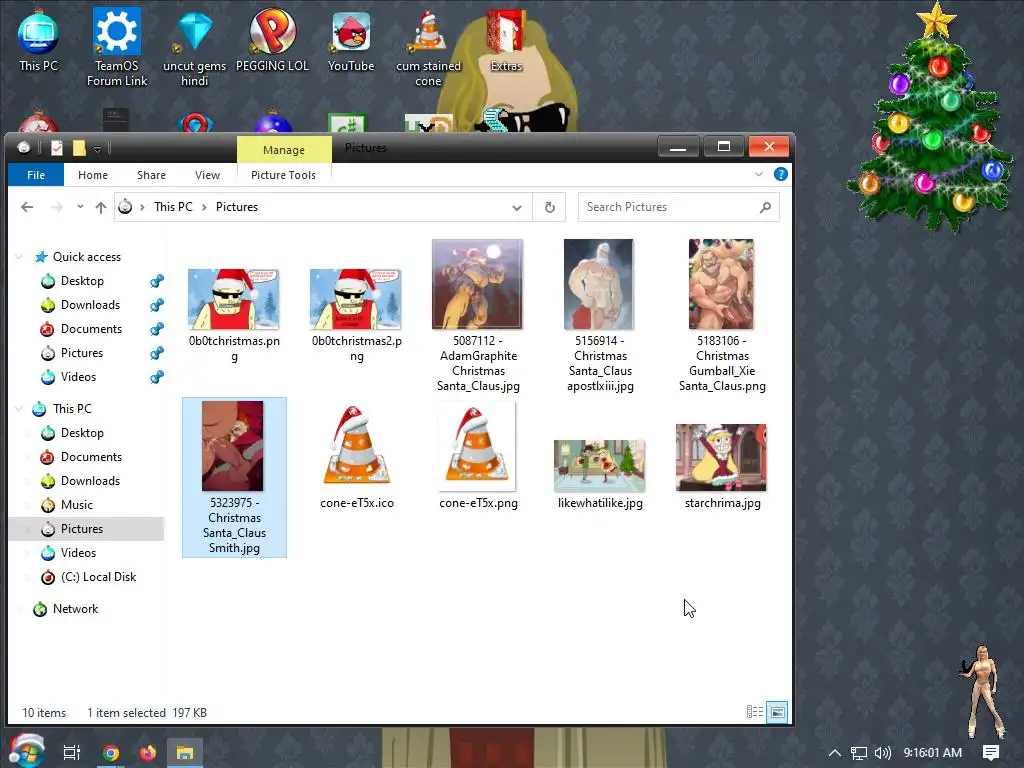The height and width of the screenshot is (768, 1024).
Task: Click the TeamOS Forum Link desktop icon
Action: pos(117,47)
